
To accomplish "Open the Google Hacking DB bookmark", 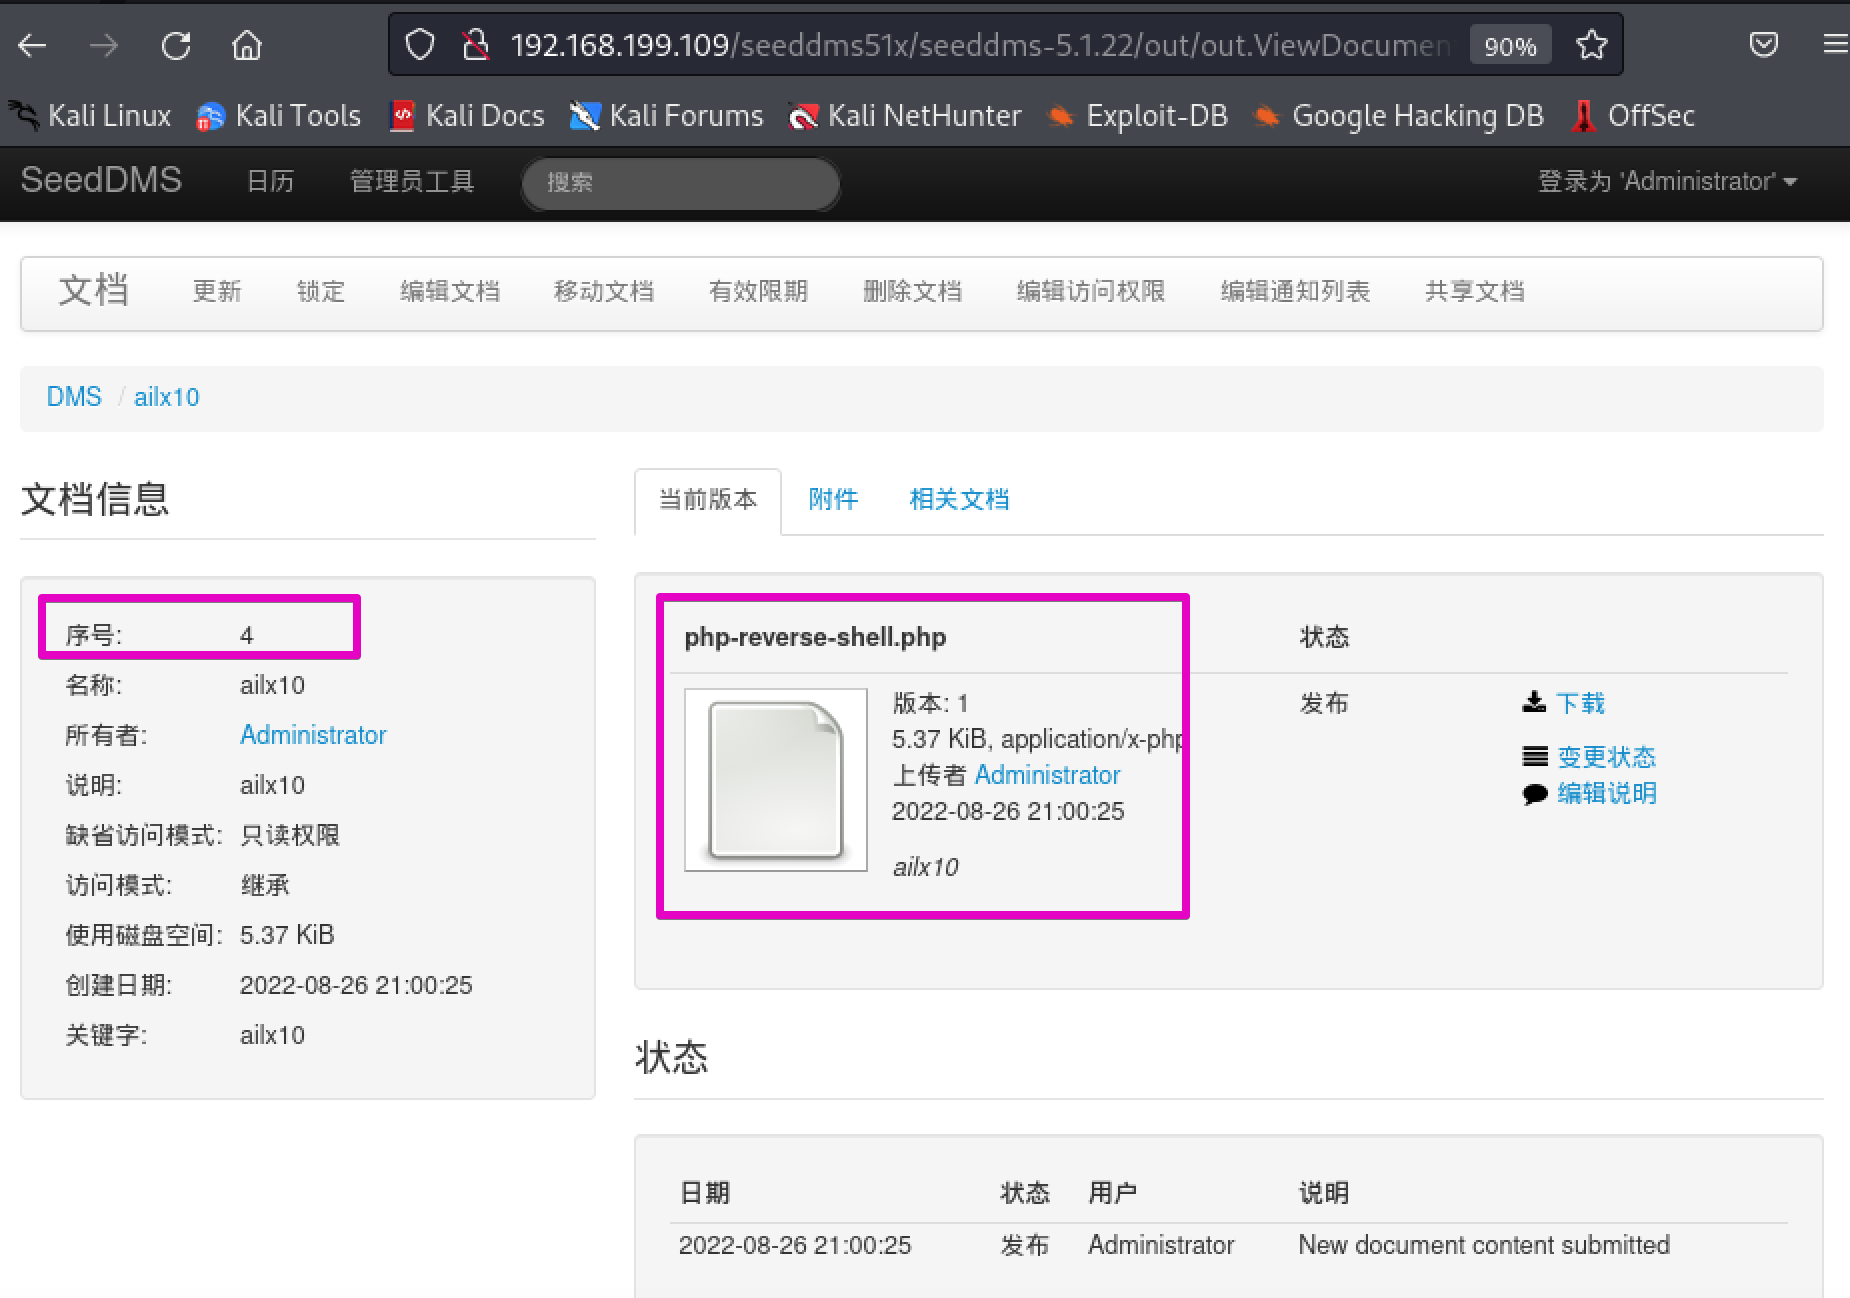I will pos(1399,116).
